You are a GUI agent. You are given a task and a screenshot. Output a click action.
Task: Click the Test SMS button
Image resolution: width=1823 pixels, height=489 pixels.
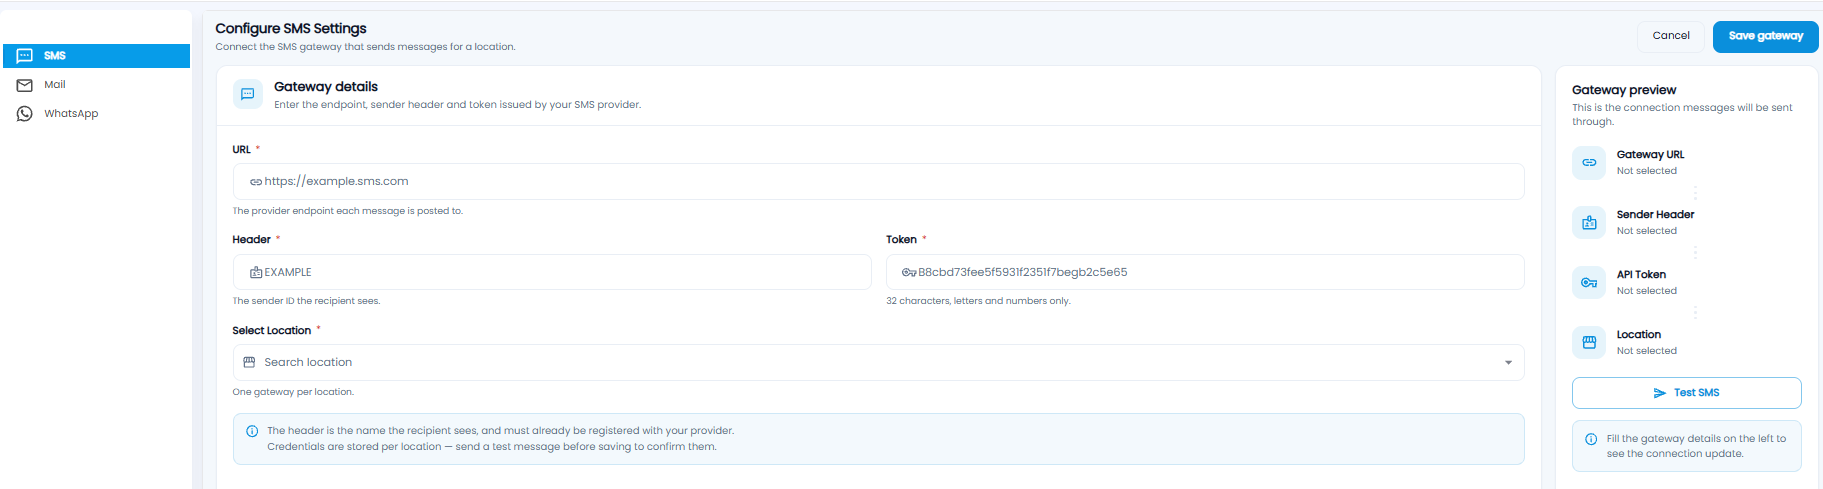click(1686, 393)
